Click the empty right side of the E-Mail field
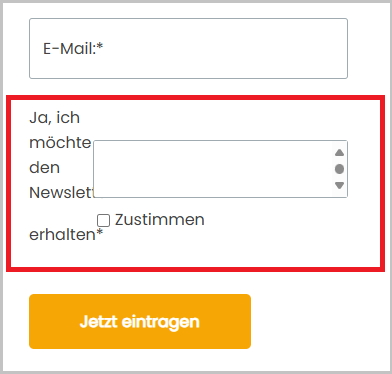 (x=267, y=49)
